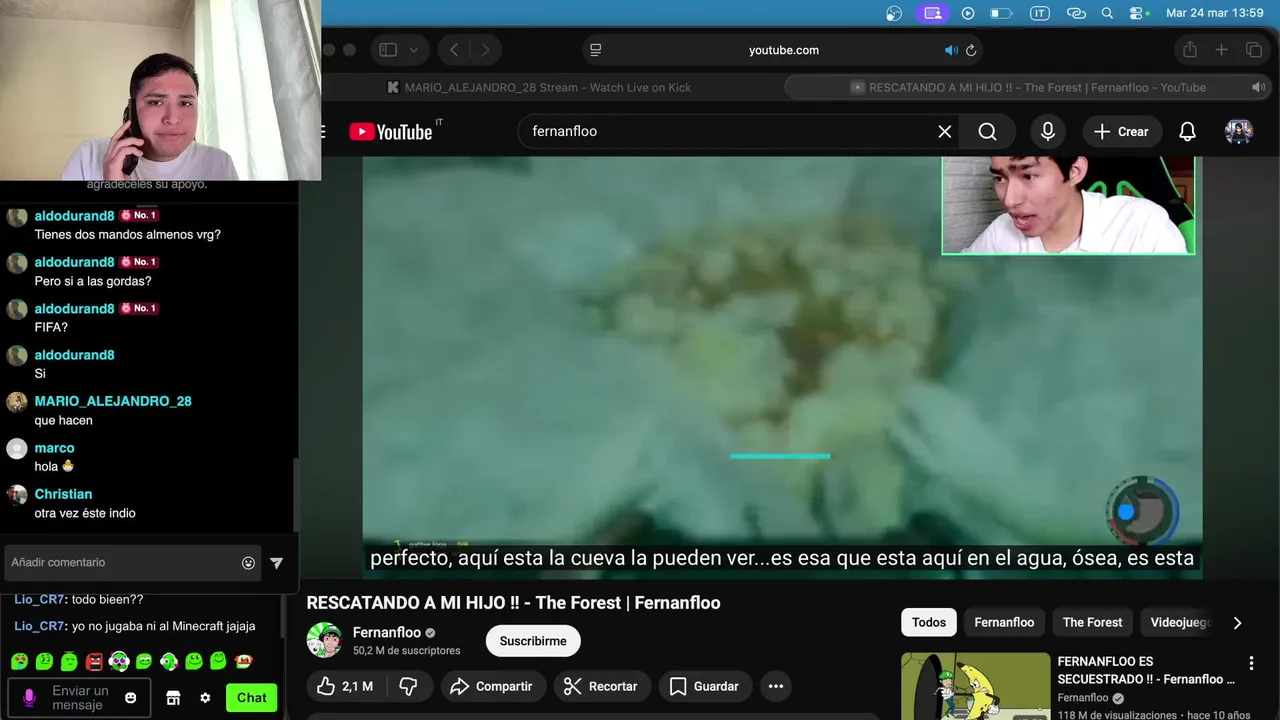Click the youtube.com address field
1280x720 pixels.
783,50
